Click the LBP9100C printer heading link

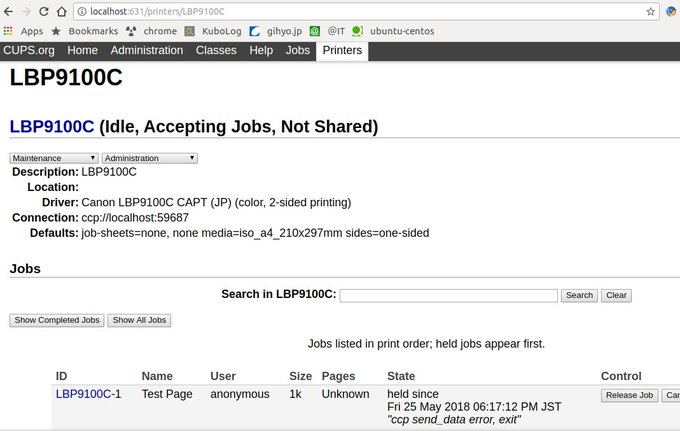(x=52, y=127)
